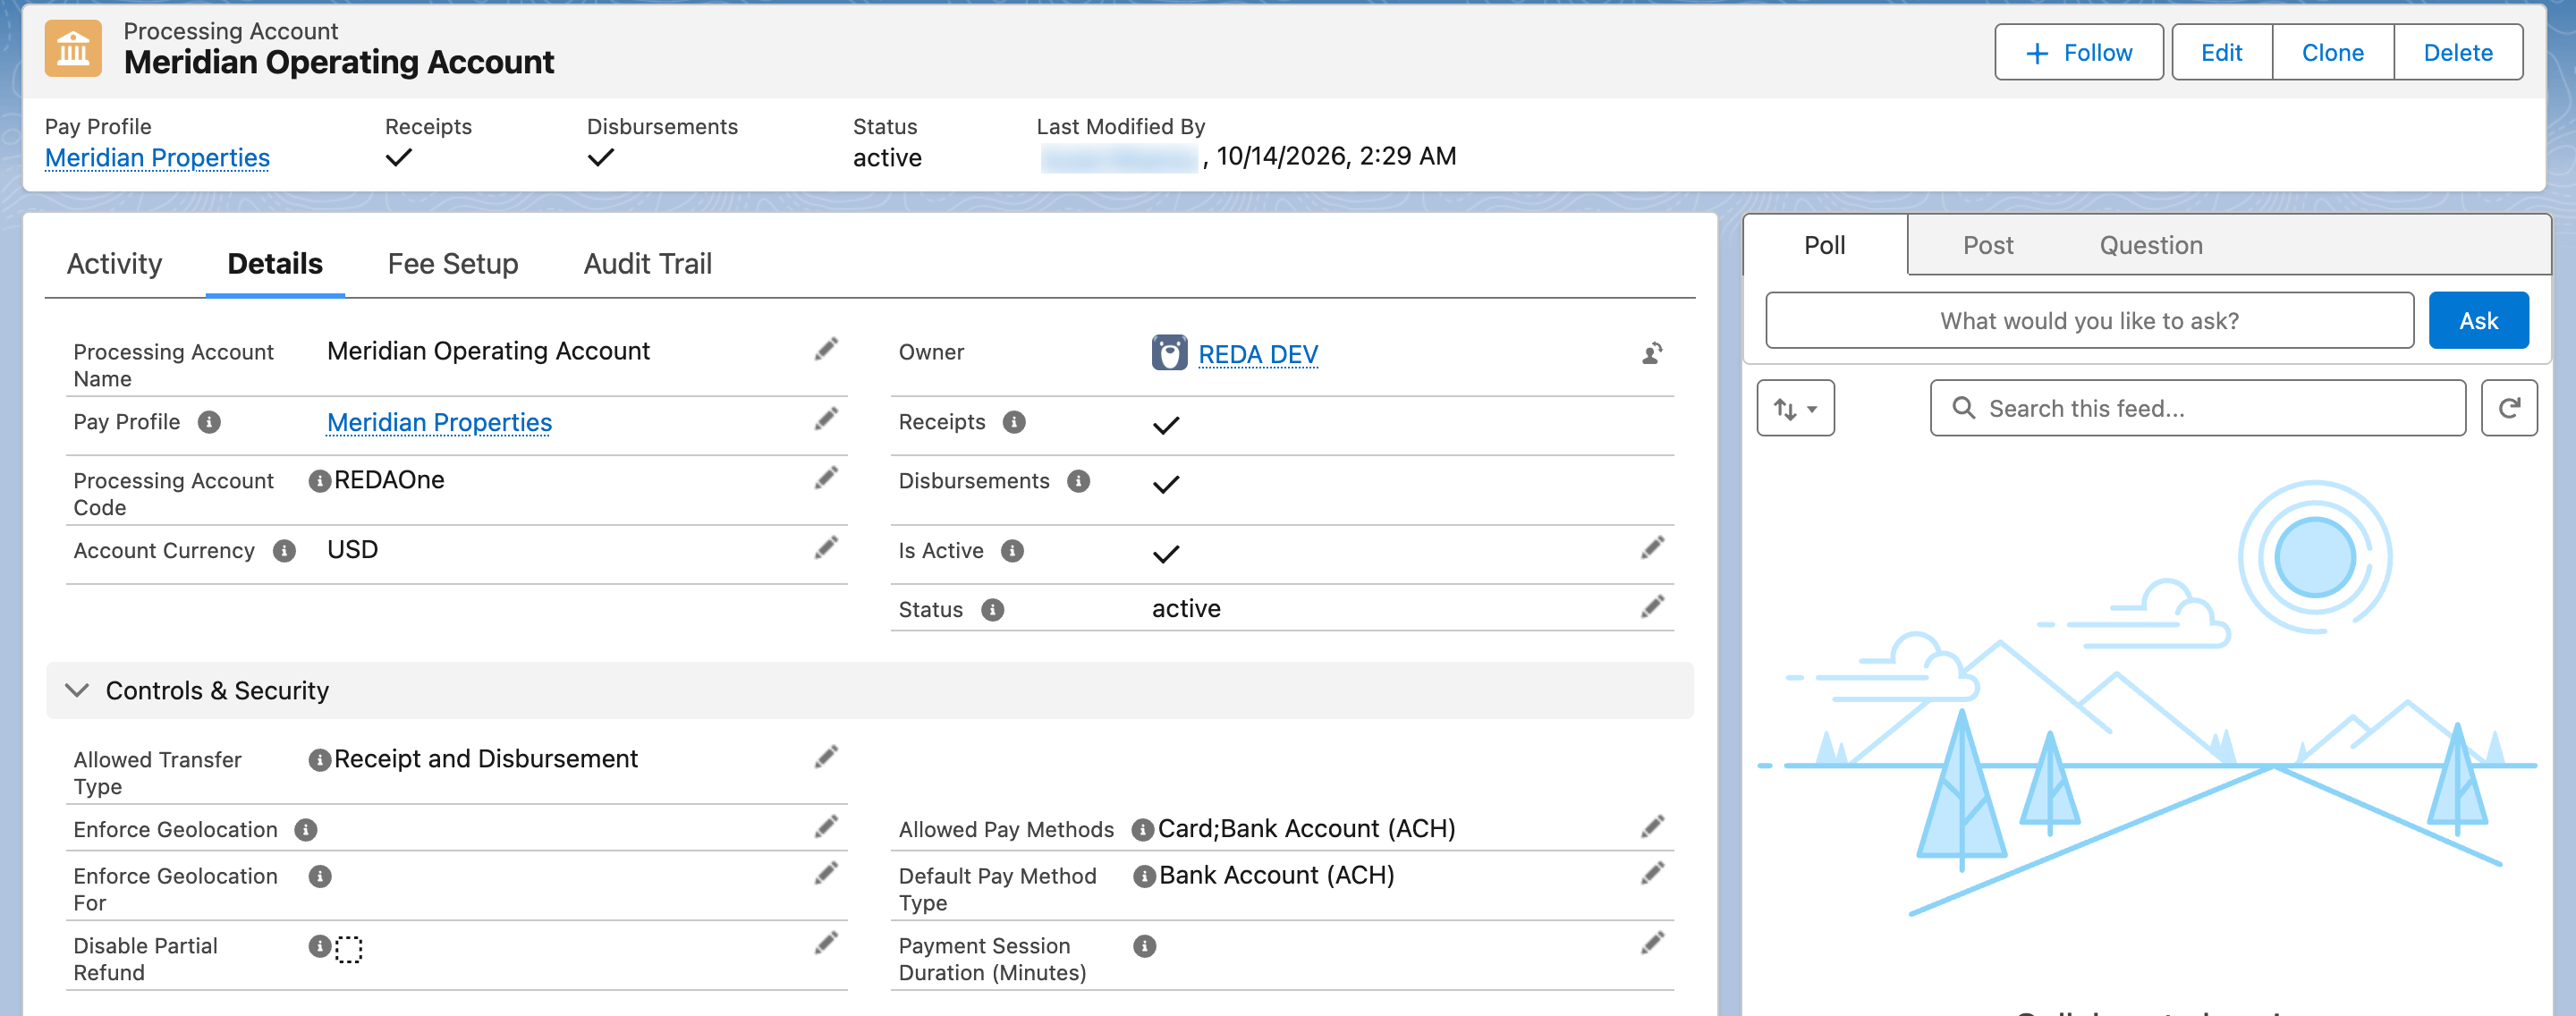Open info tooltip for Receipts field

pyautogui.click(x=1014, y=422)
